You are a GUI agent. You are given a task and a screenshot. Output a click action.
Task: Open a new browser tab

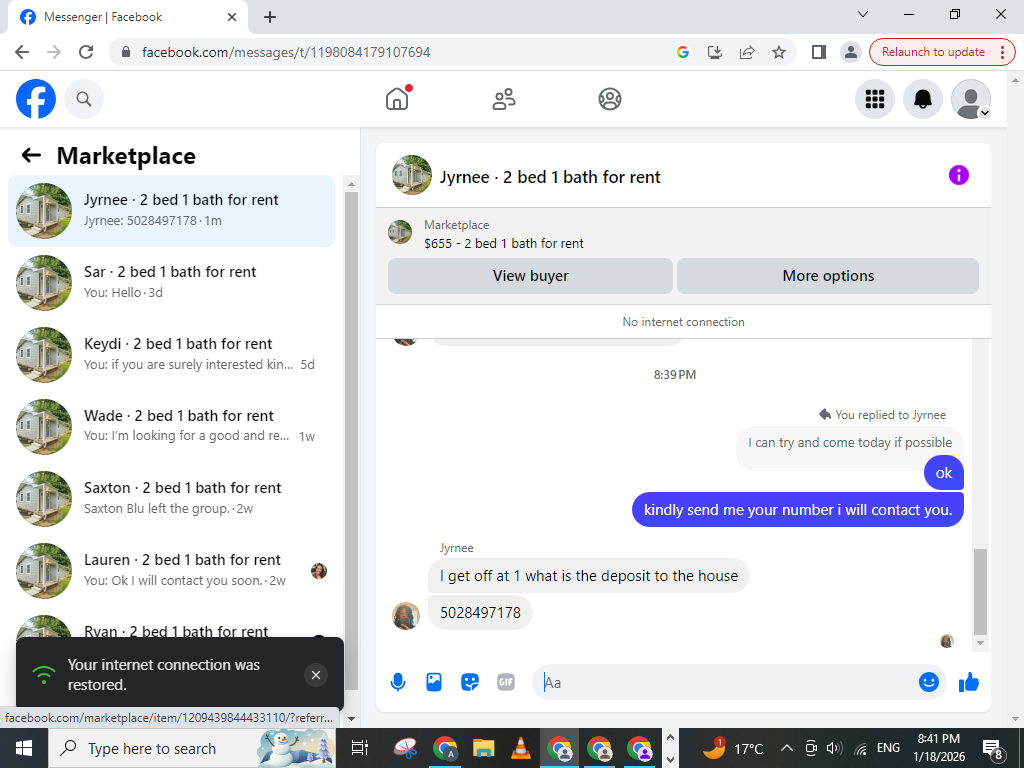[x=270, y=17]
